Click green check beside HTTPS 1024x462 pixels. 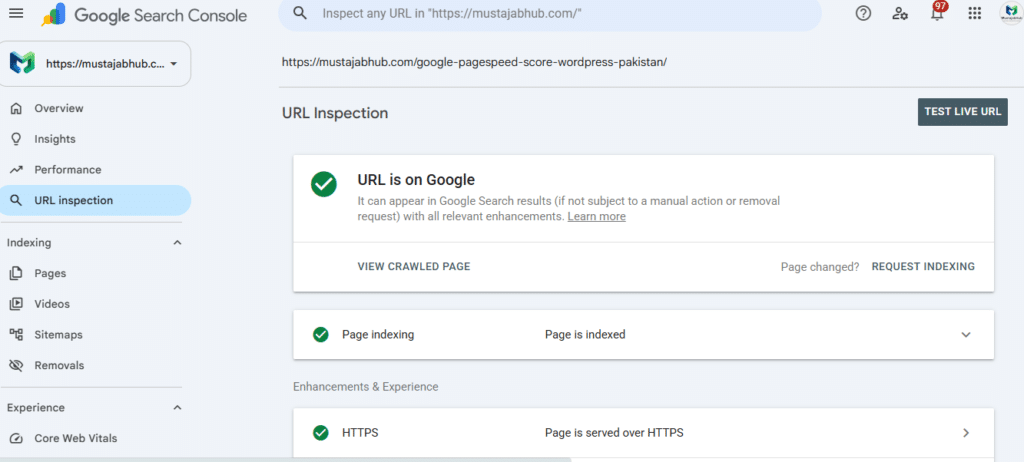tap(321, 433)
